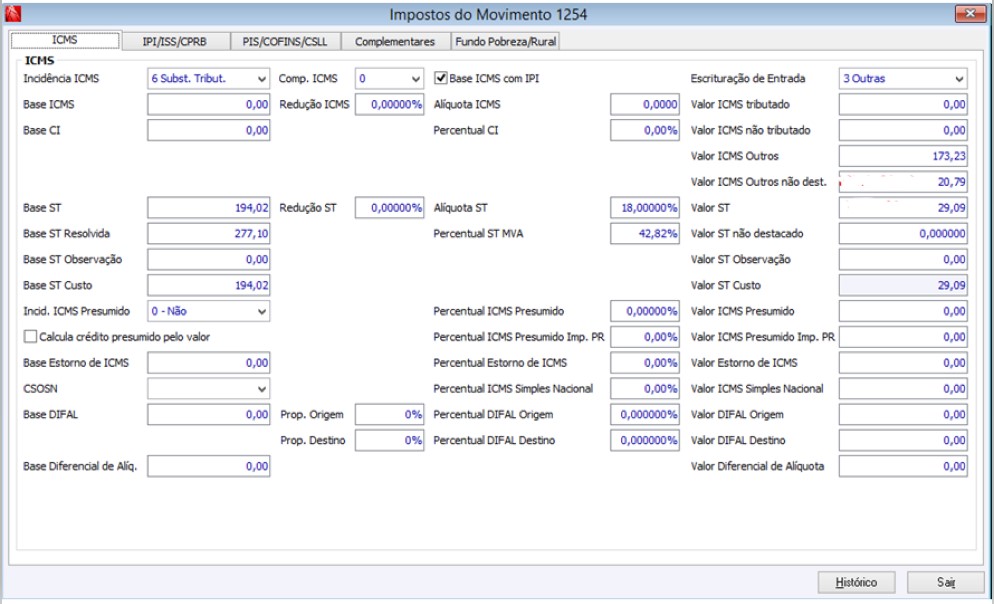The height and width of the screenshot is (604, 994).
Task: Open the Fundo Pobreza/Rural tab
Action: (x=505, y=41)
